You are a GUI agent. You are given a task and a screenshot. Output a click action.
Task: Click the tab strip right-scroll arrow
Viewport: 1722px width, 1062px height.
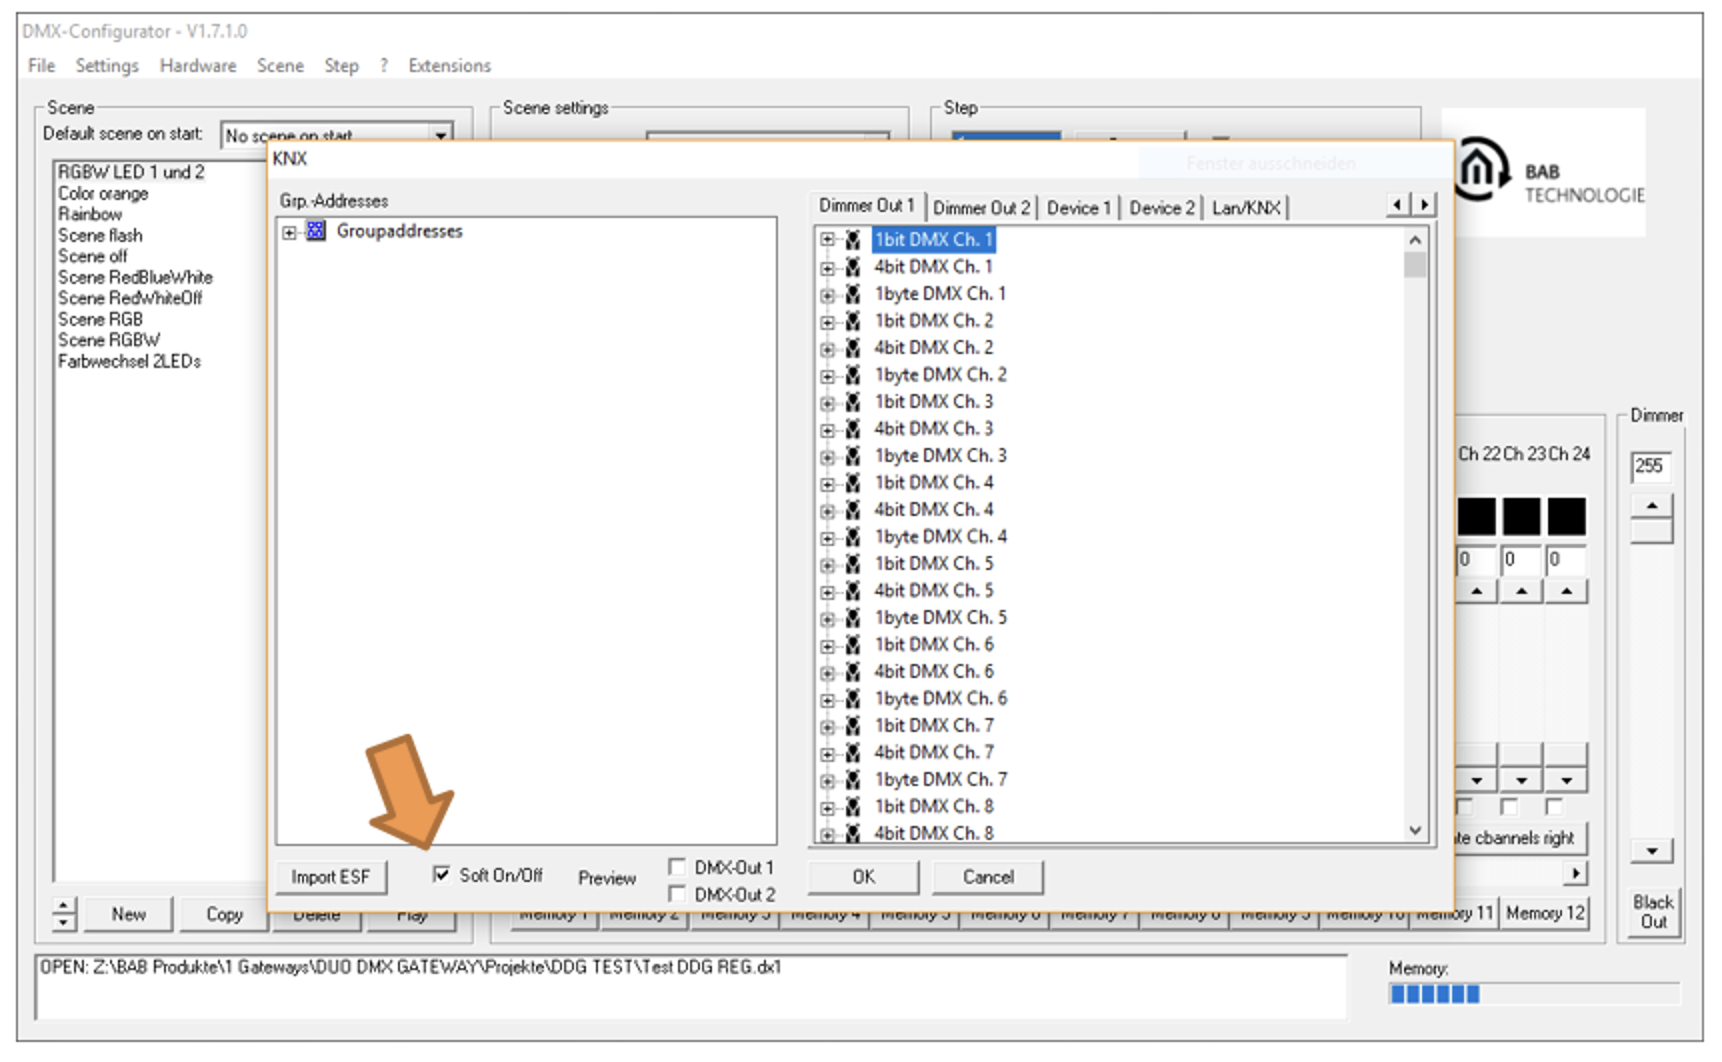pos(1424,205)
